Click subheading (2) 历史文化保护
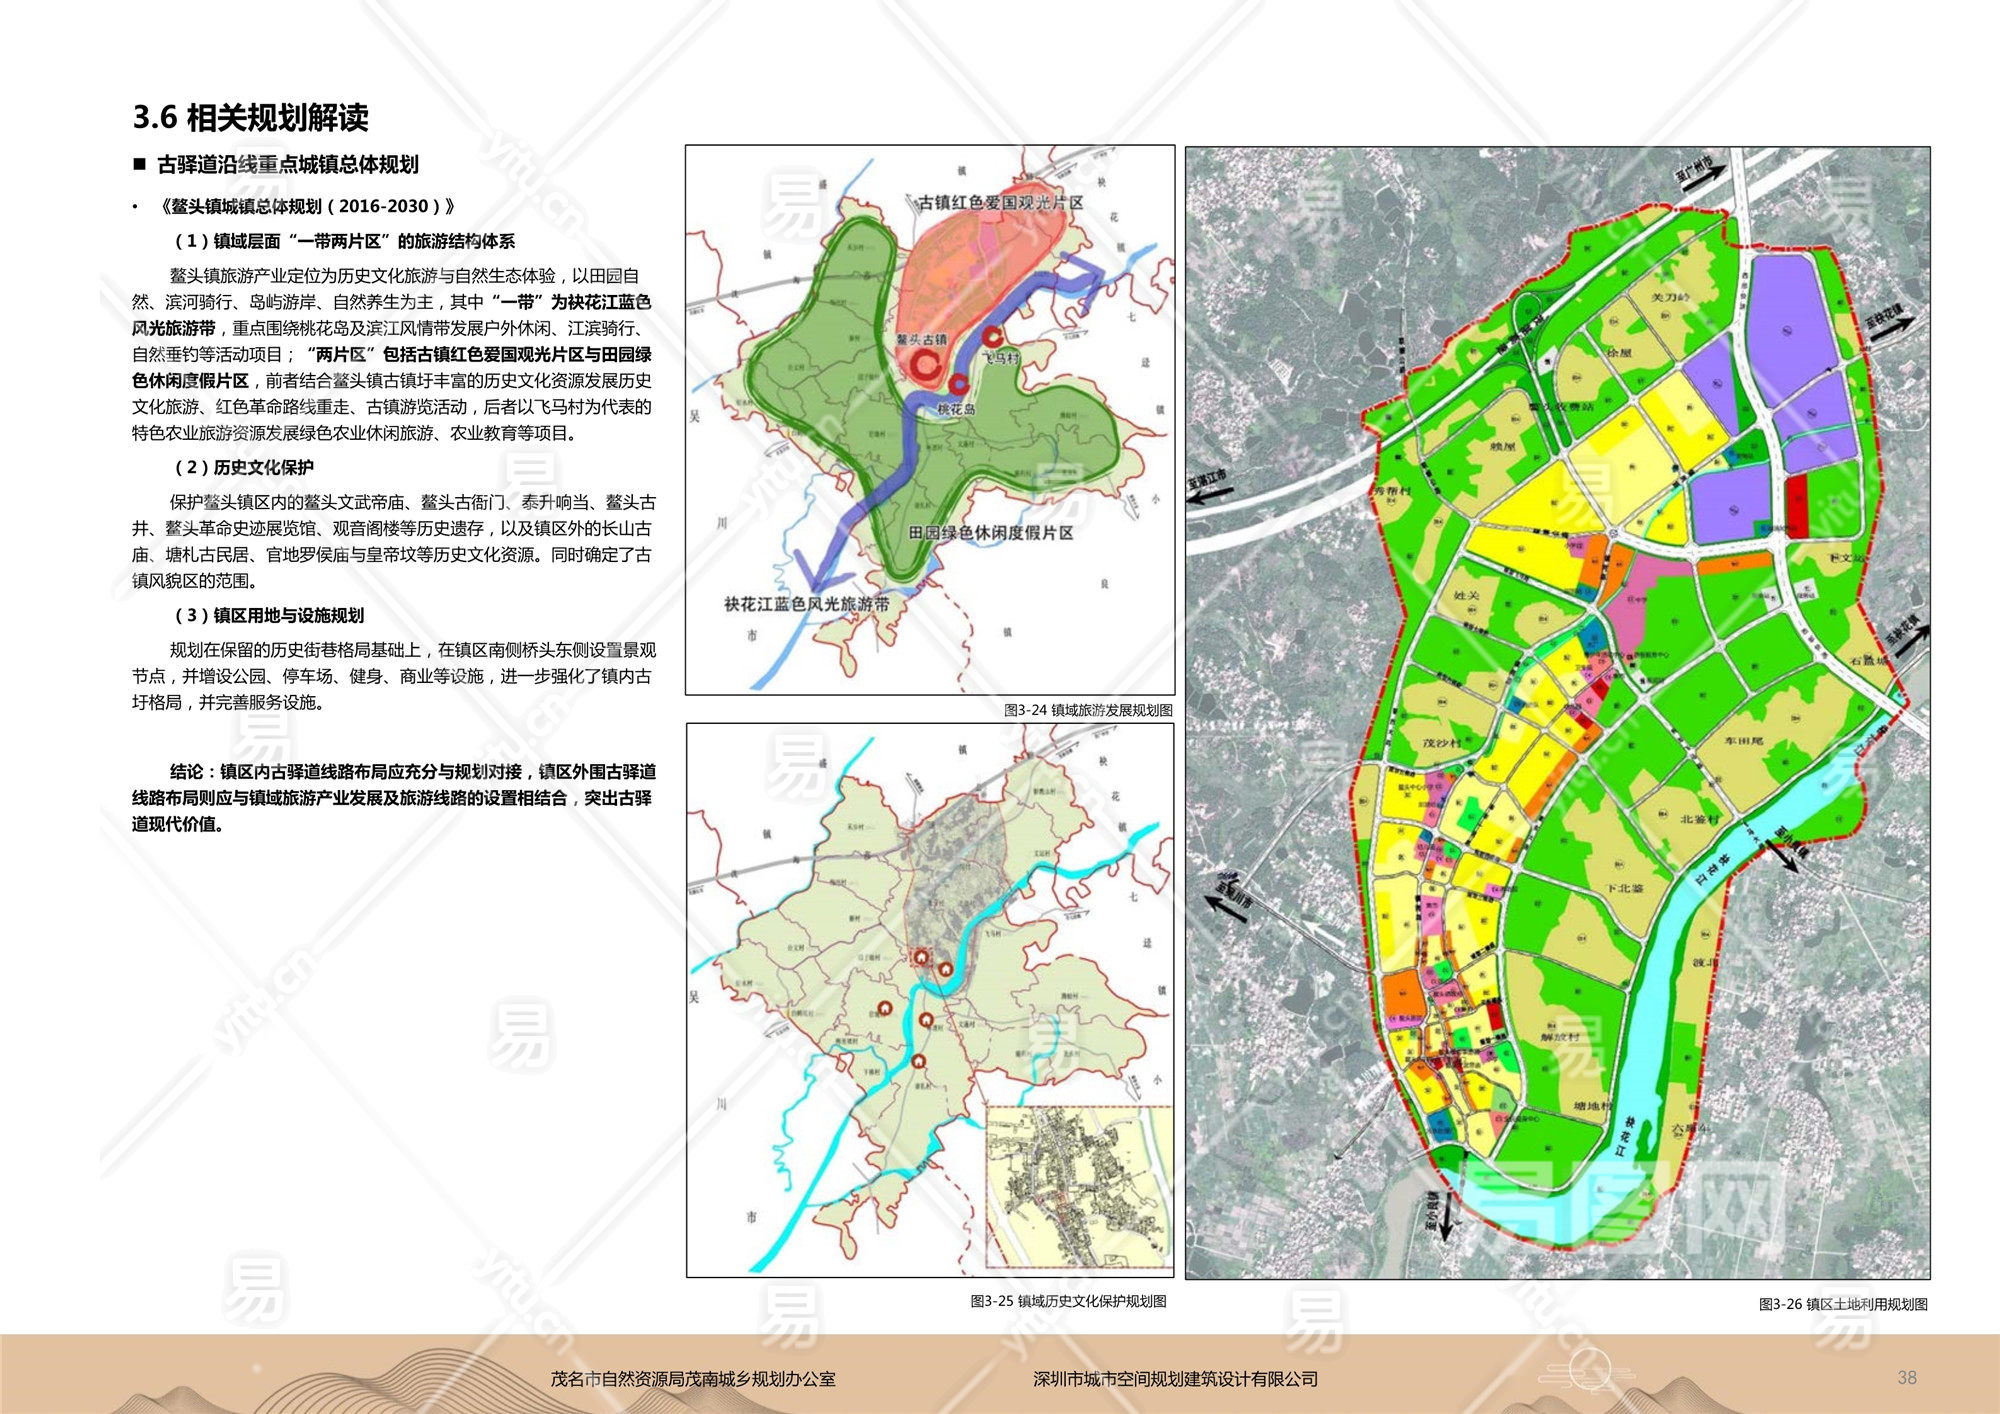 (244, 467)
